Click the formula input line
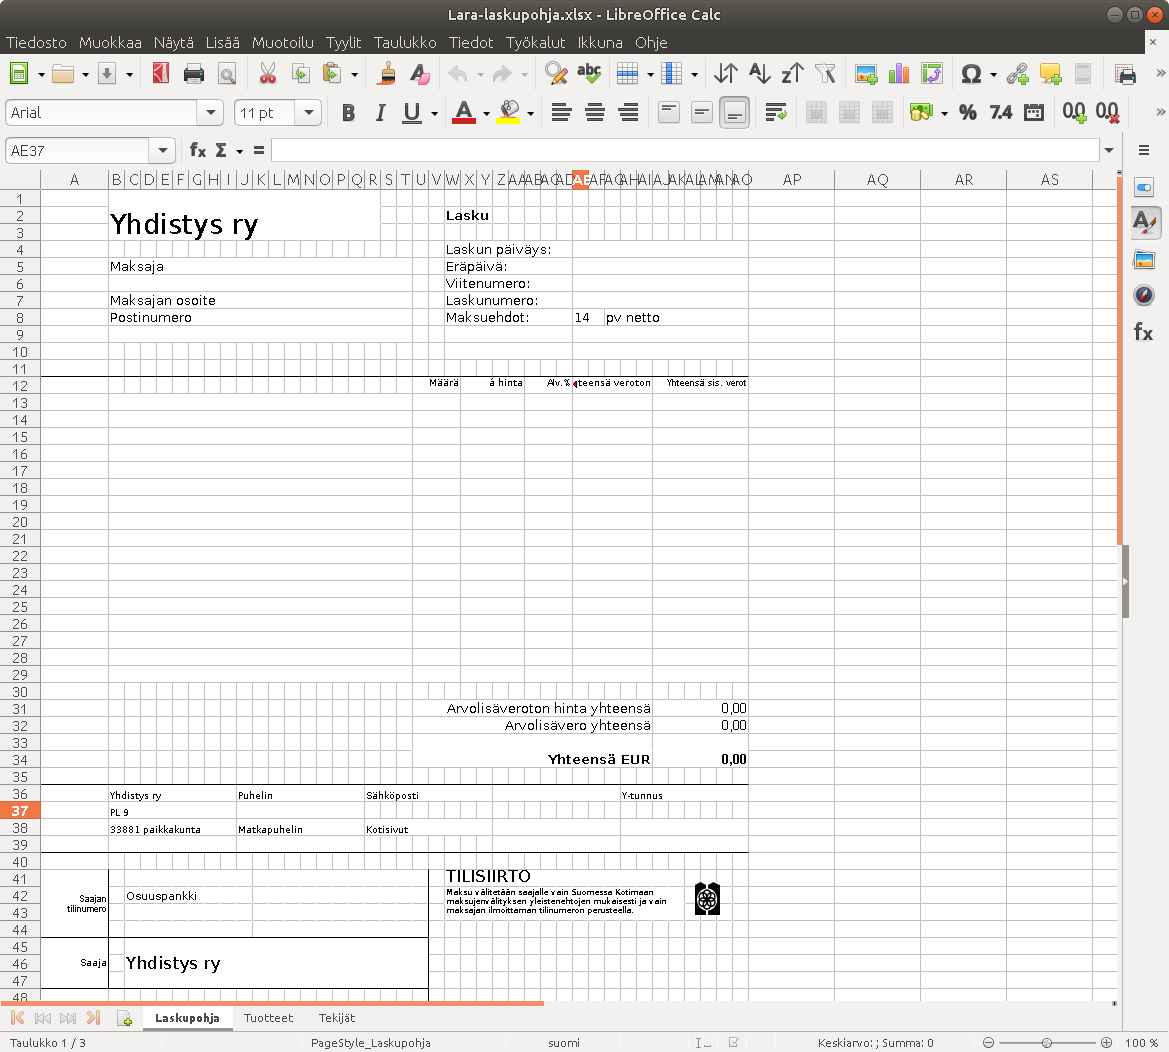Screen dimensions: 1169x1052 tap(684, 151)
